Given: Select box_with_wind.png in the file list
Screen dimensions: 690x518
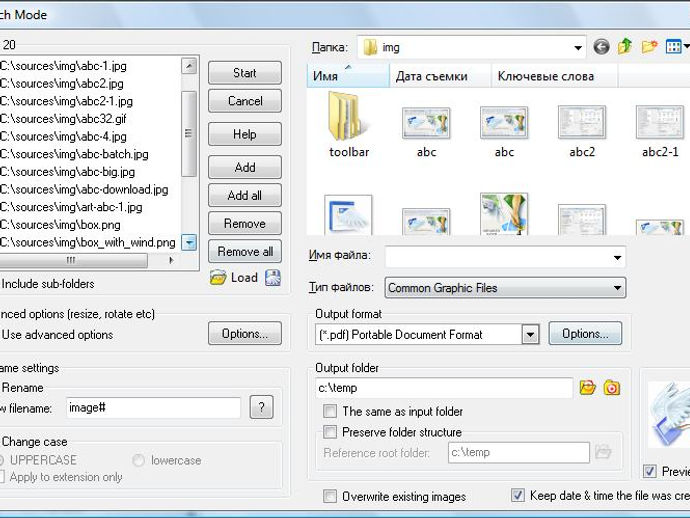Looking at the screenshot, I should (x=88, y=242).
